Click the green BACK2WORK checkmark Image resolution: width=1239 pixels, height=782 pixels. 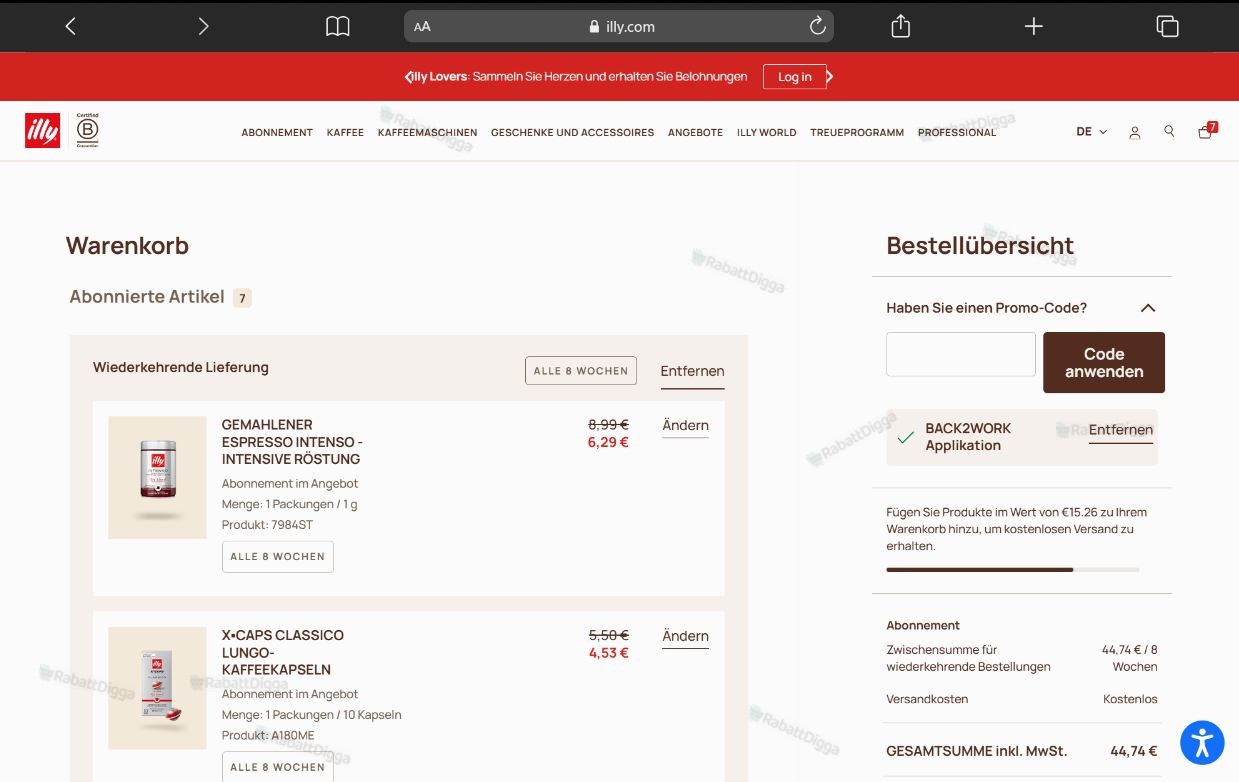point(905,437)
